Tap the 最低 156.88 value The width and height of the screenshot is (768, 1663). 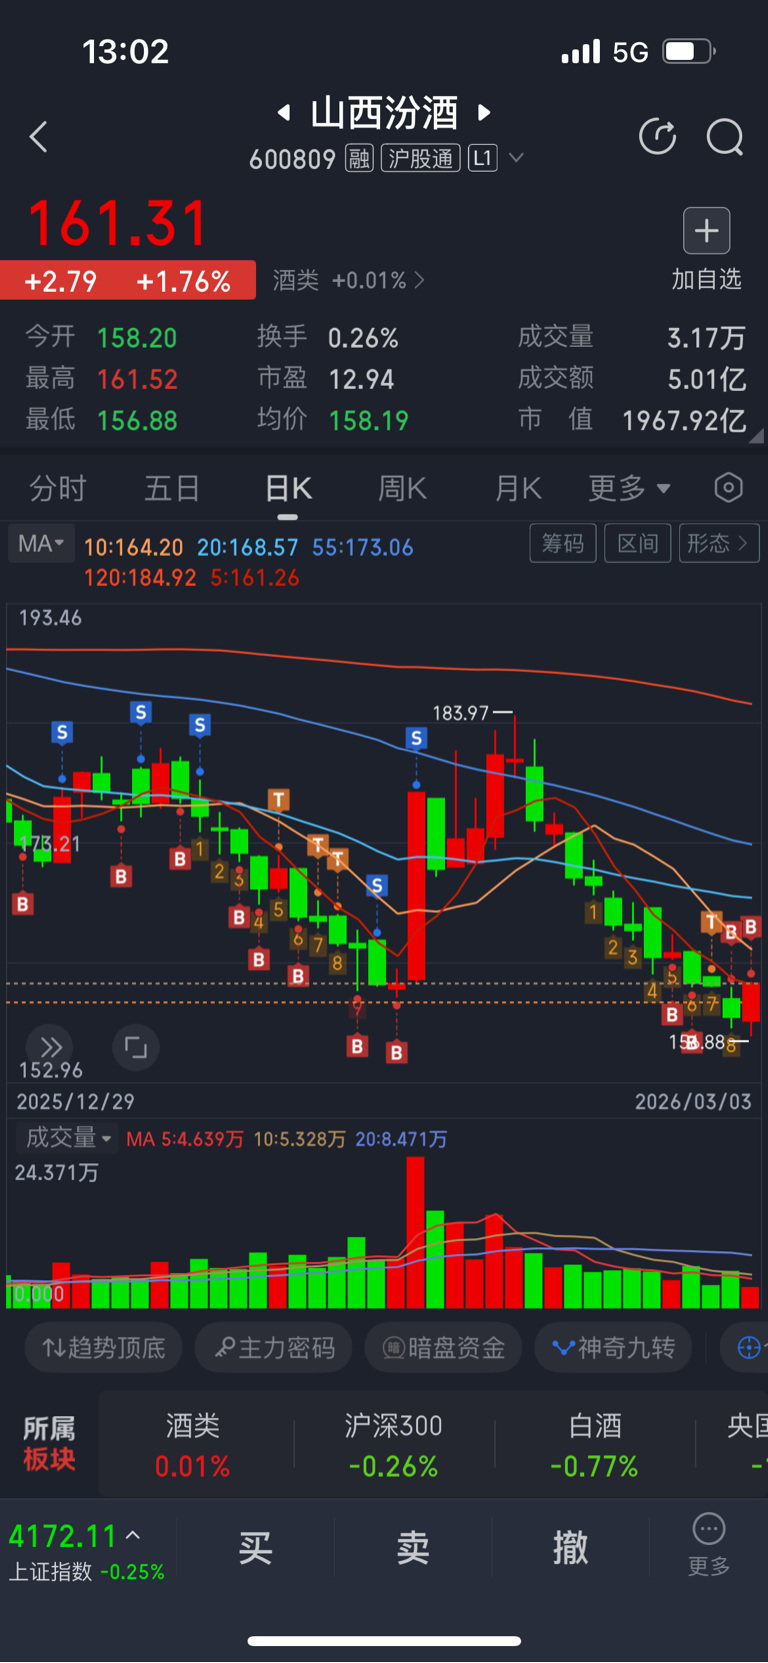(137, 420)
